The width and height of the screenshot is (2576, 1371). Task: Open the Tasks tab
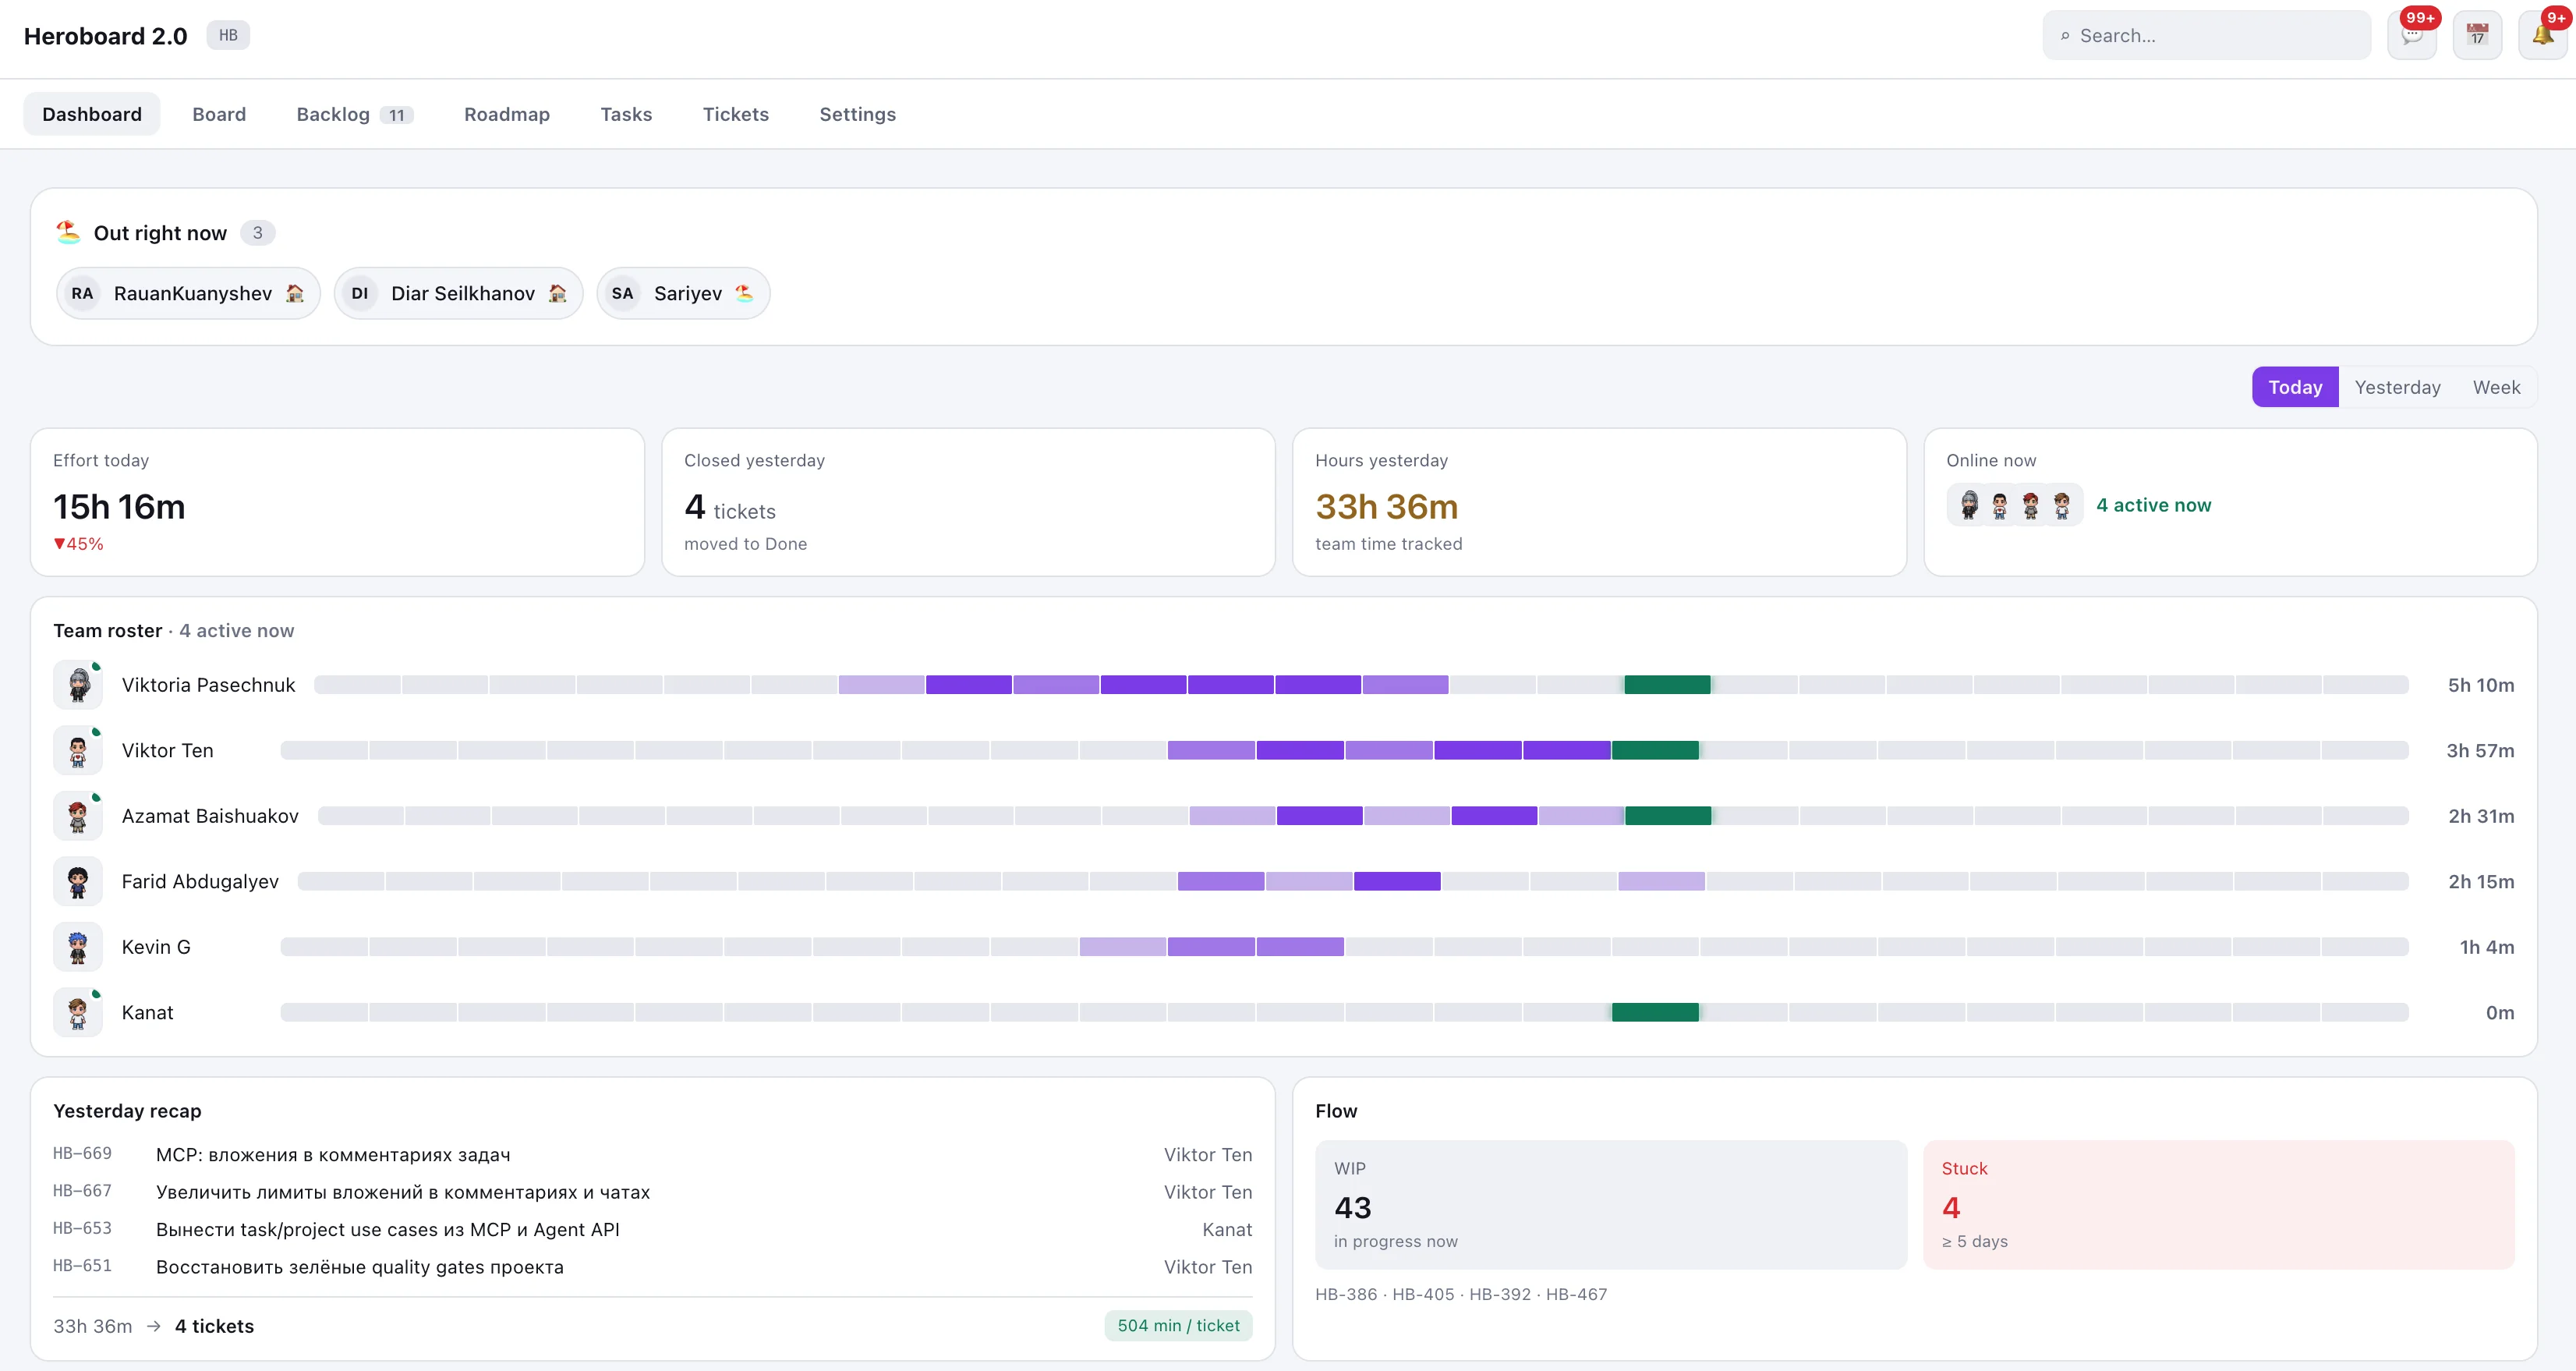pyautogui.click(x=626, y=114)
